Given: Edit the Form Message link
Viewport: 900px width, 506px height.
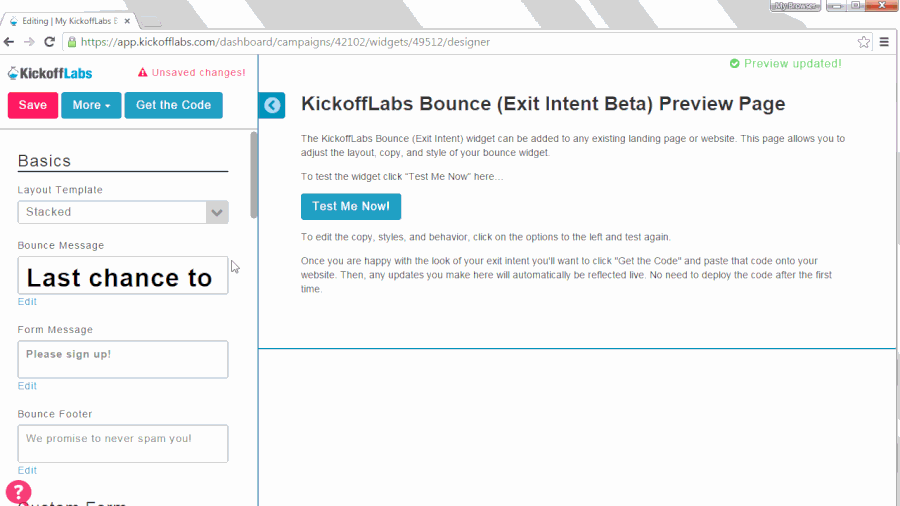Looking at the screenshot, I should click(27, 386).
